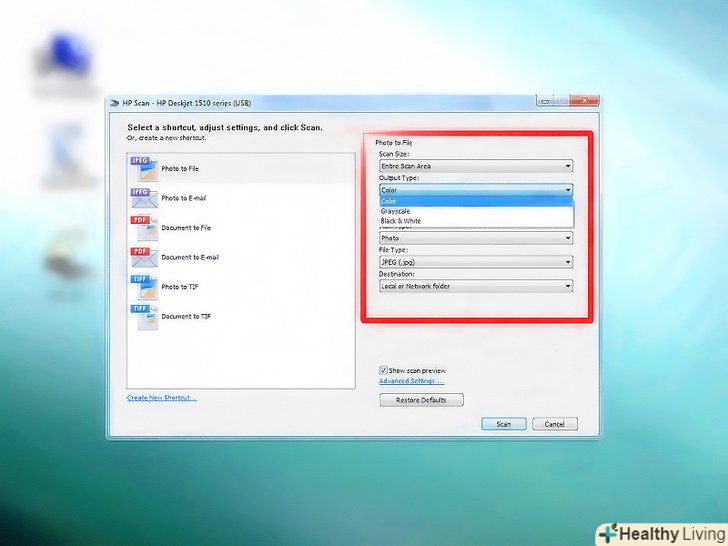The height and width of the screenshot is (546, 728).
Task: Pick the Document to E-mail PDF icon
Action: (144, 257)
